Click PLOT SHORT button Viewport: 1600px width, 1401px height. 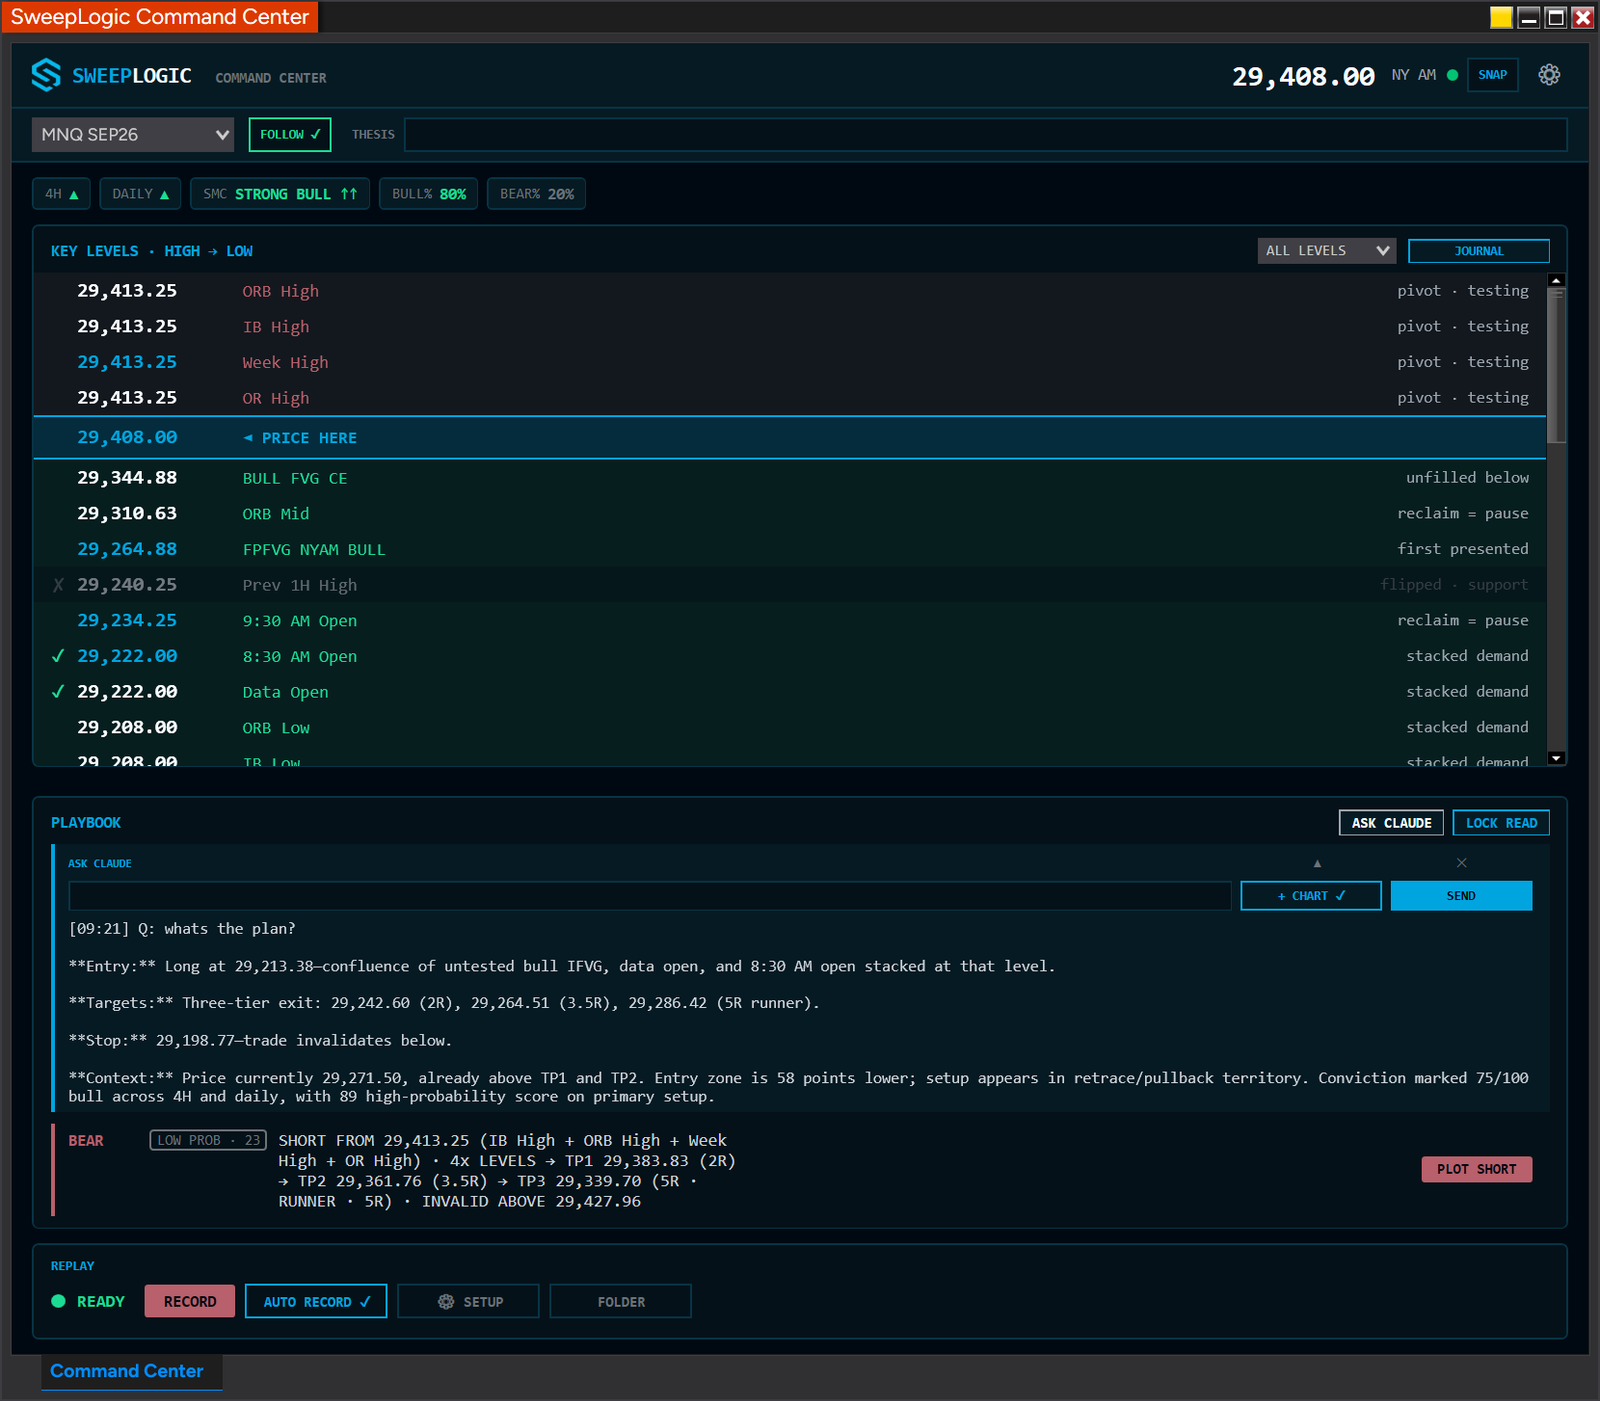point(1477,1169)
